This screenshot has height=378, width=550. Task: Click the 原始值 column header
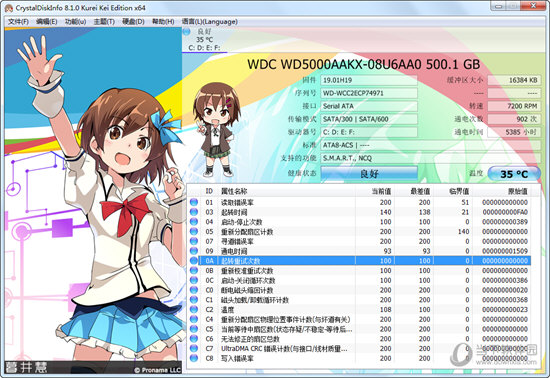click(x=518, y=191)
